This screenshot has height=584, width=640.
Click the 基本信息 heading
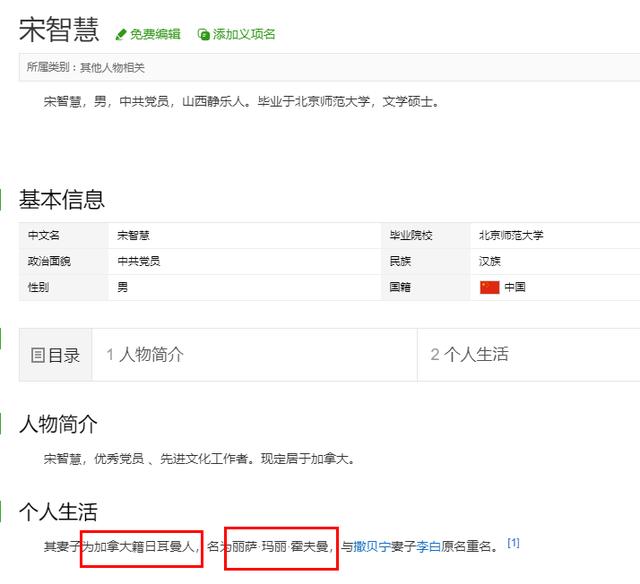point(62,200)
